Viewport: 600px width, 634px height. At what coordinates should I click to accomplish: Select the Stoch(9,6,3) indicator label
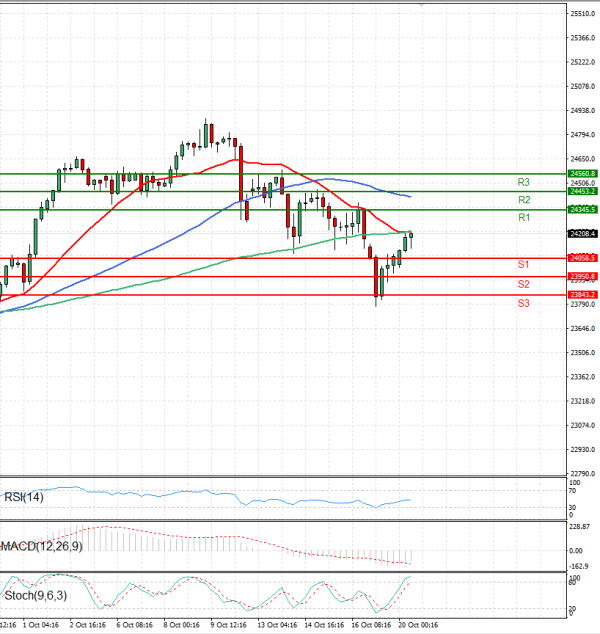(33, 595)
